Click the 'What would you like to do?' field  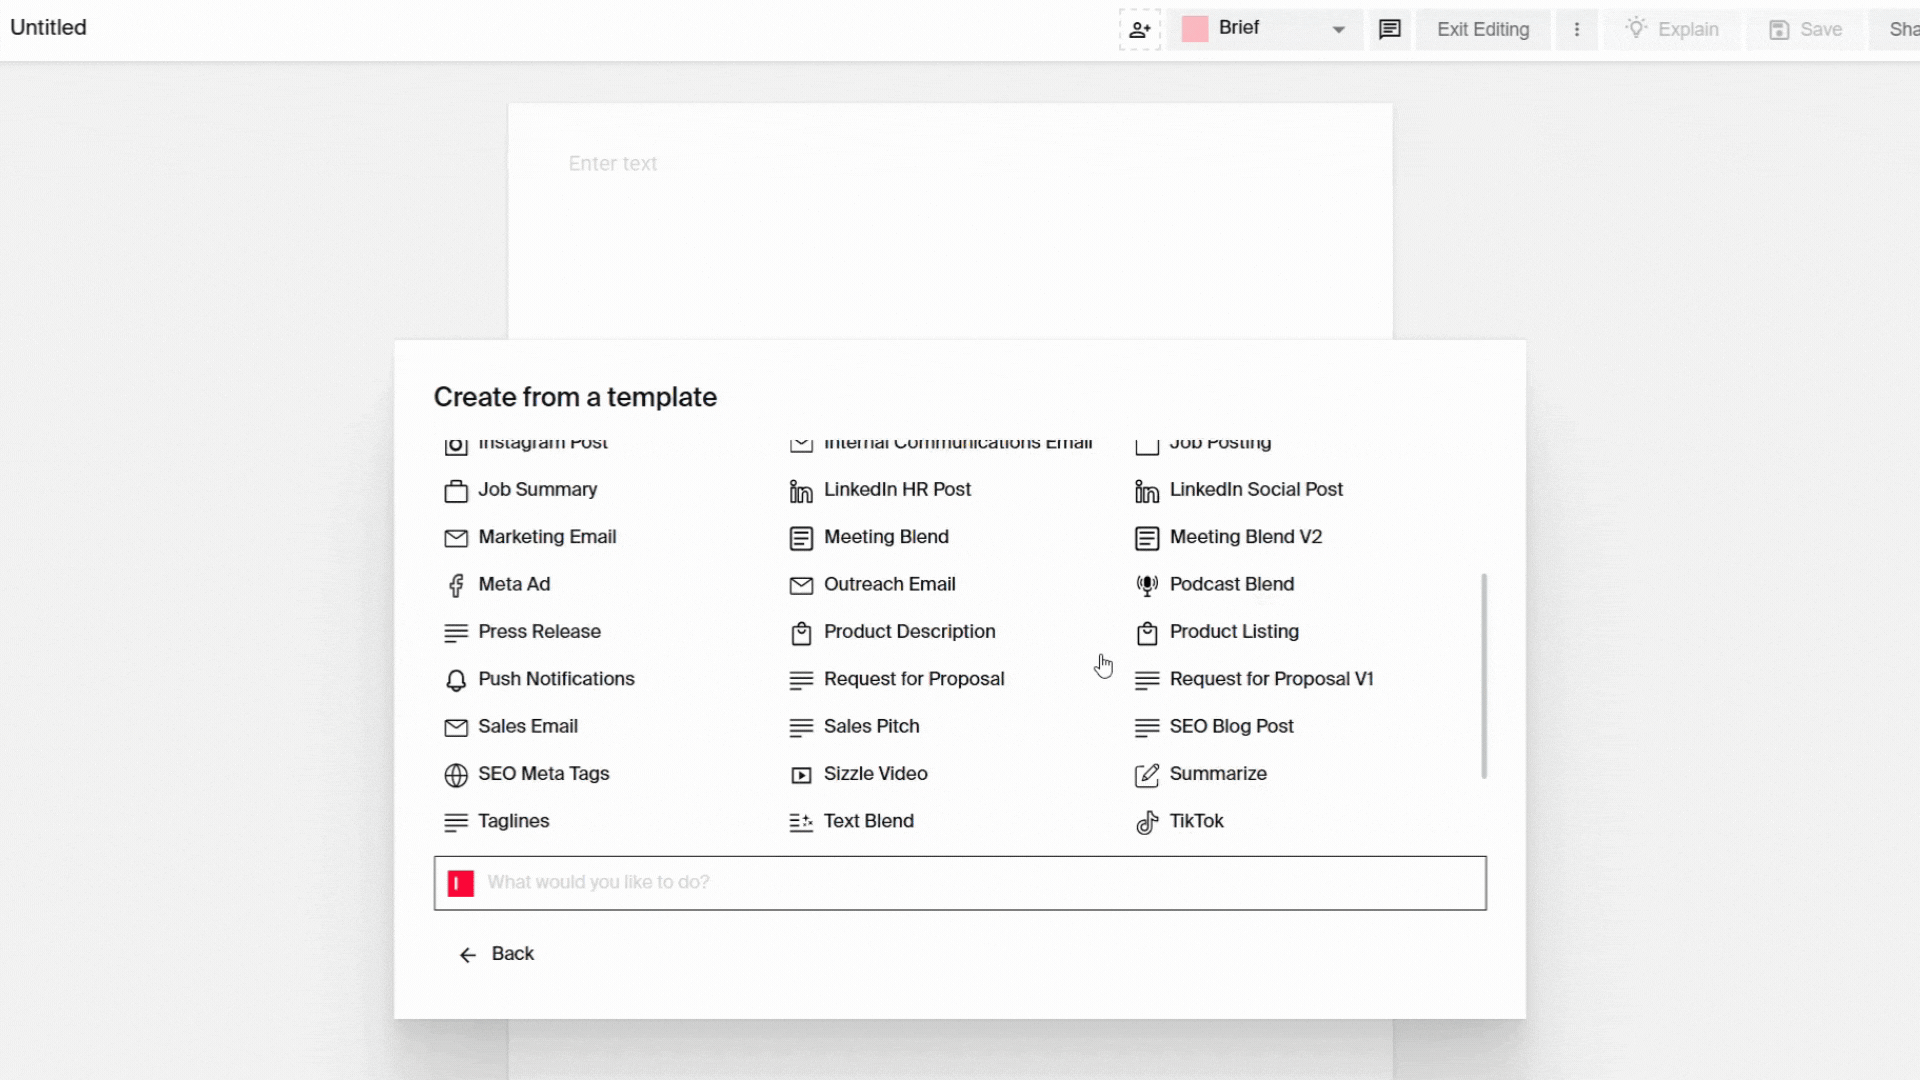tap(960, 883)
